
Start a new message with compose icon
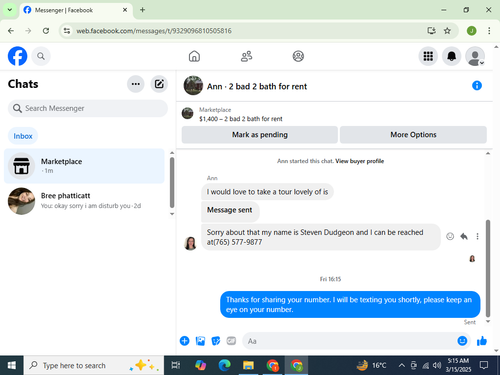pos(159,84)
